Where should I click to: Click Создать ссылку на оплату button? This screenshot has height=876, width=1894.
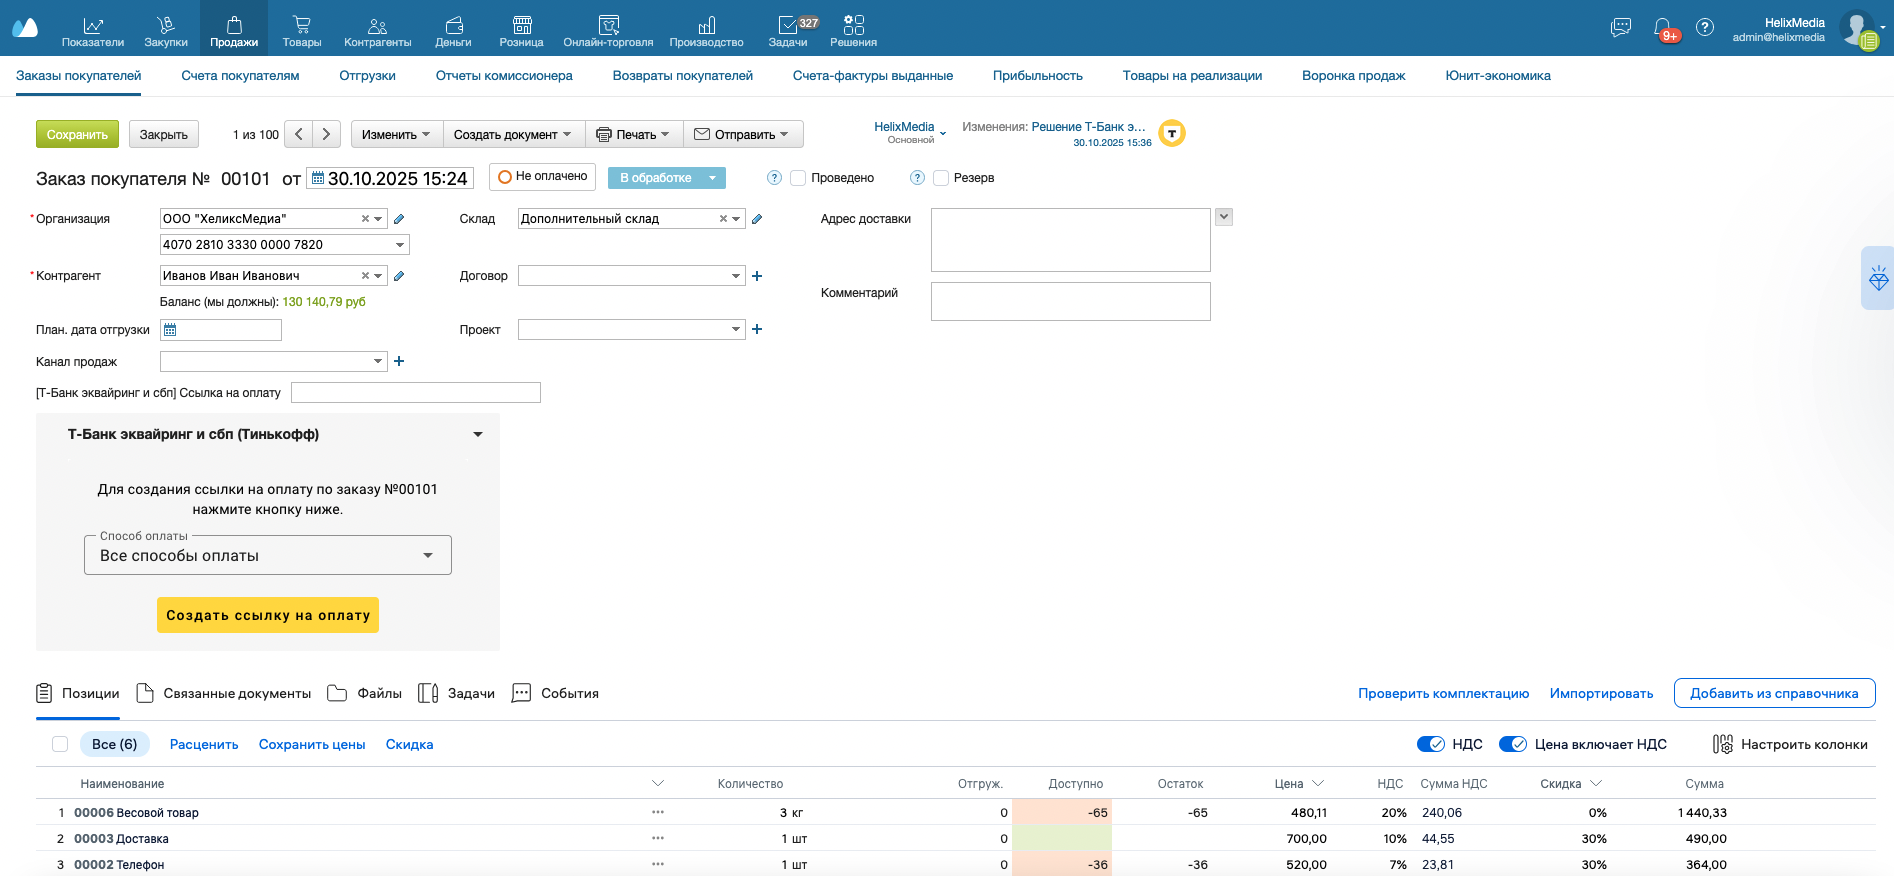point(268,615)
